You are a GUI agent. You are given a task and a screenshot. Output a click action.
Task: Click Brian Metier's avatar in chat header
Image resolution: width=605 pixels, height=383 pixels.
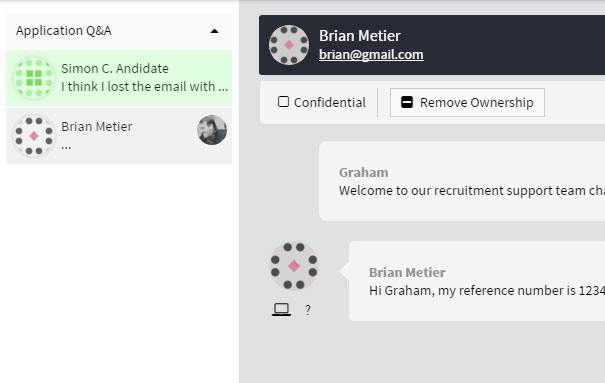289,45
